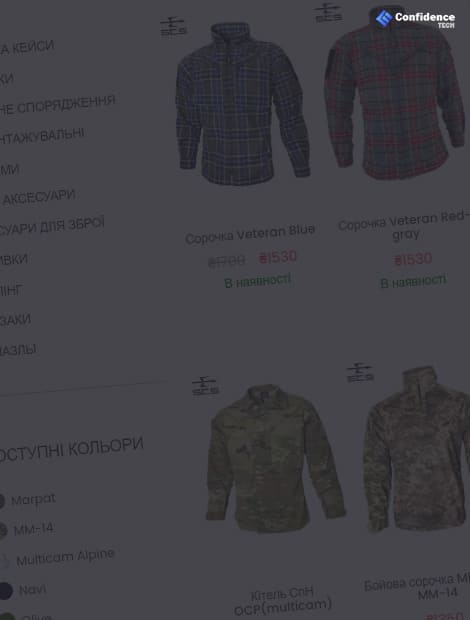Click SCS logo above MM-14 combat shirt

[x=360, y=373]
